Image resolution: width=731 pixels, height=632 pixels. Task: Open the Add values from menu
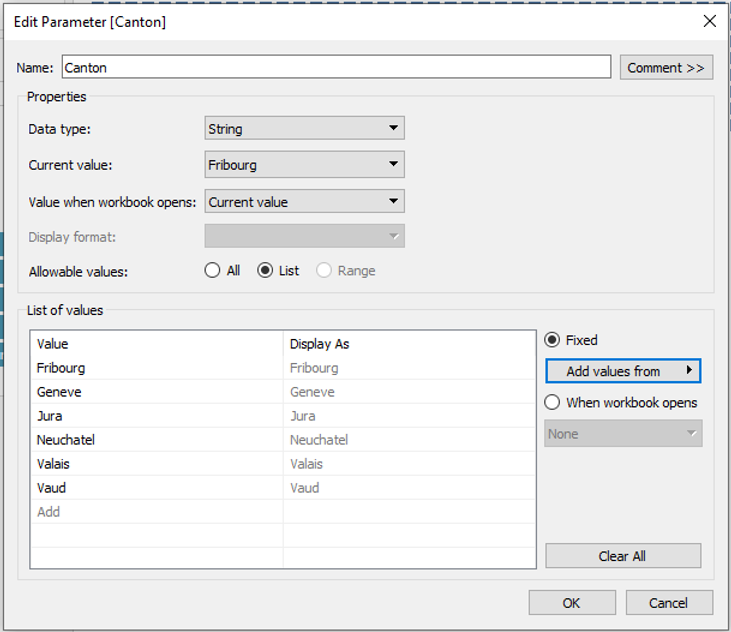[623, 371]
